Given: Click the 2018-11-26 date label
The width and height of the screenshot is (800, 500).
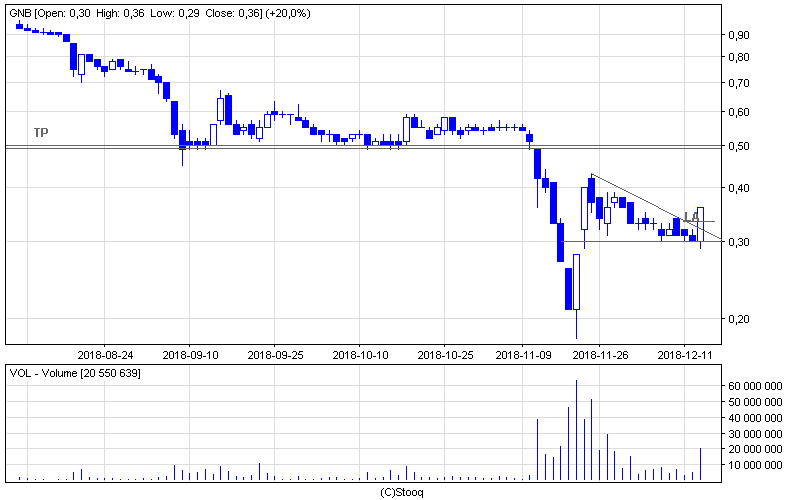Looking at the screenshot, I should pyautogui.click(x=601, y=355).
